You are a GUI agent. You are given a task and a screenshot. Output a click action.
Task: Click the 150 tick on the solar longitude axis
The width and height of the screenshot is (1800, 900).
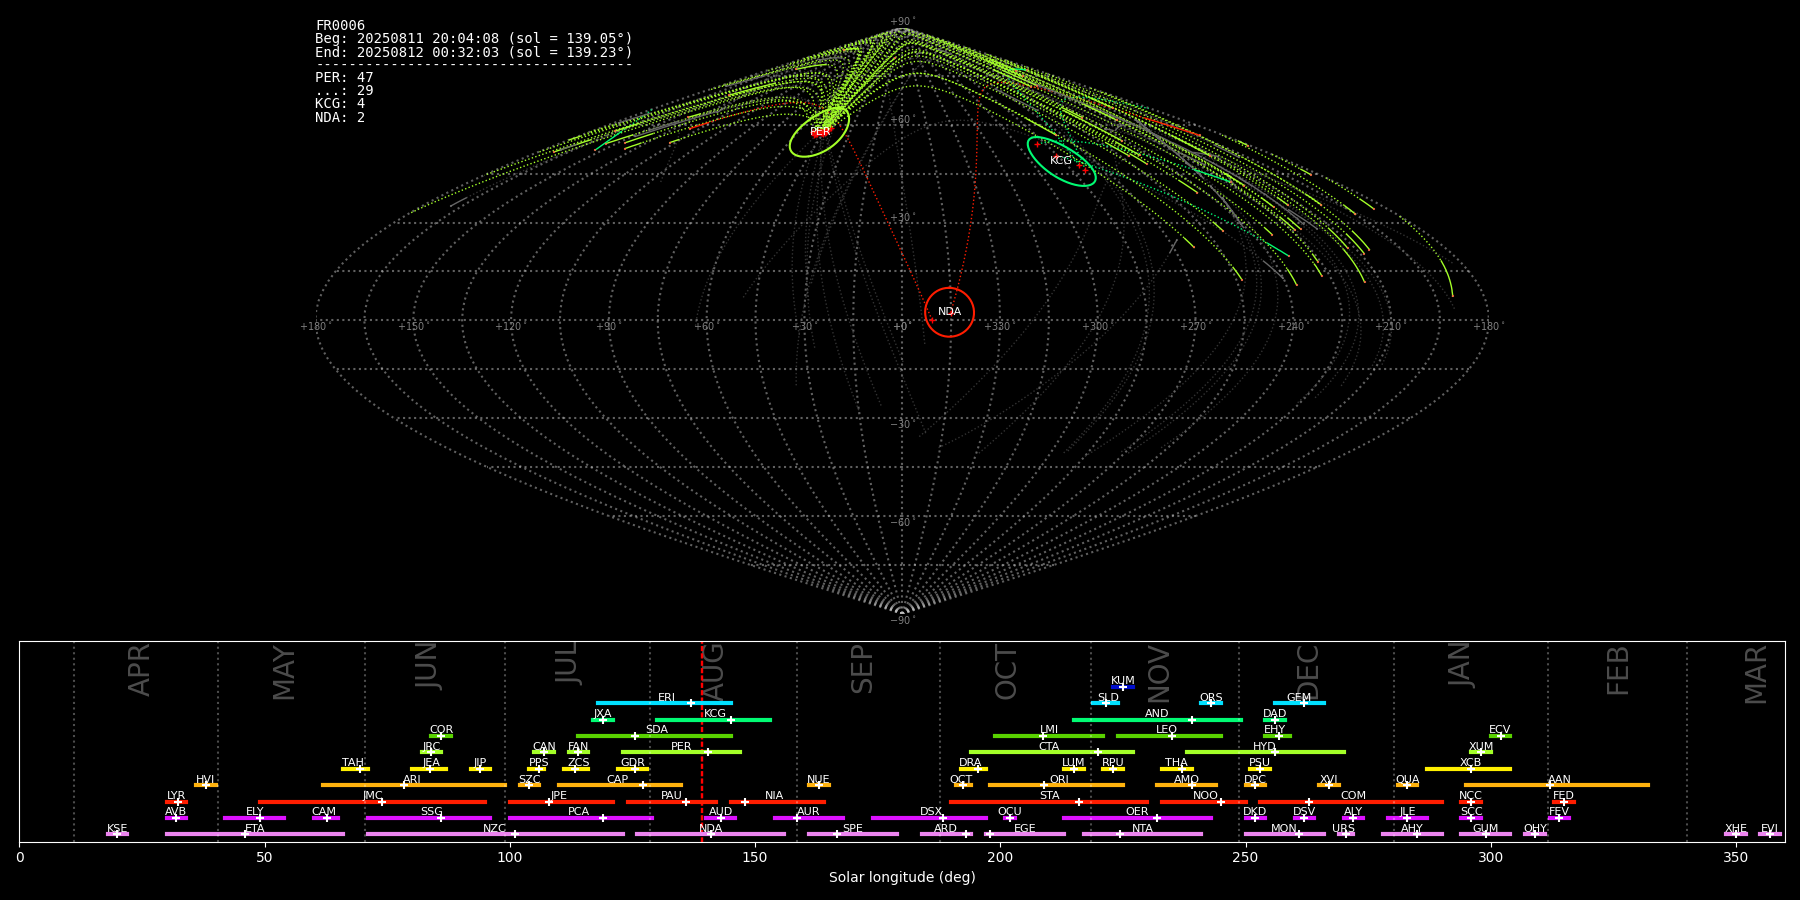click(755, 857)
